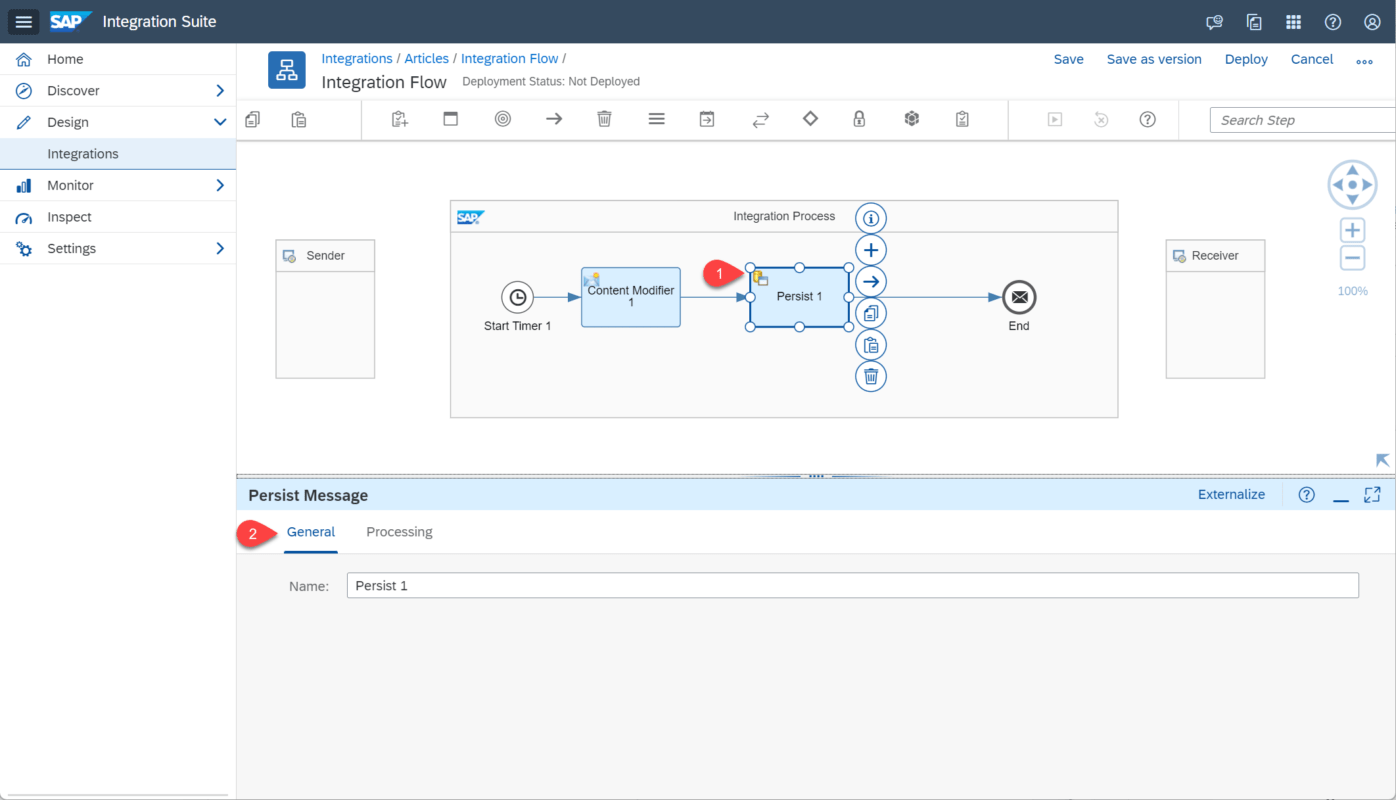Click the integration flow artifact icon

click(x=287, y=70)
